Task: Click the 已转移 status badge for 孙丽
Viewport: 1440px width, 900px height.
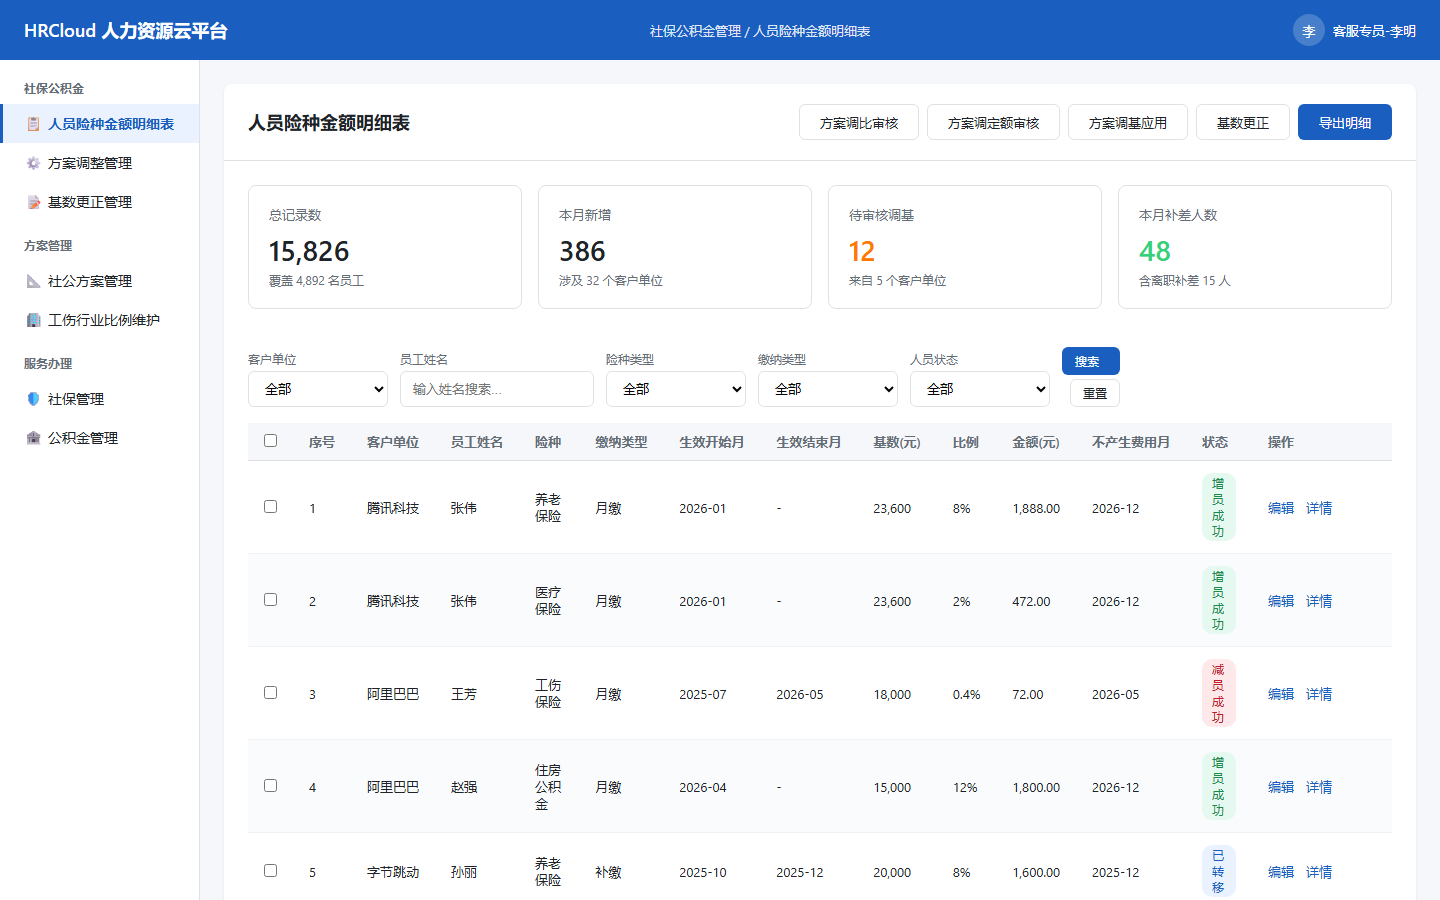Action: pyautogui.click(x=1218, y=871)
